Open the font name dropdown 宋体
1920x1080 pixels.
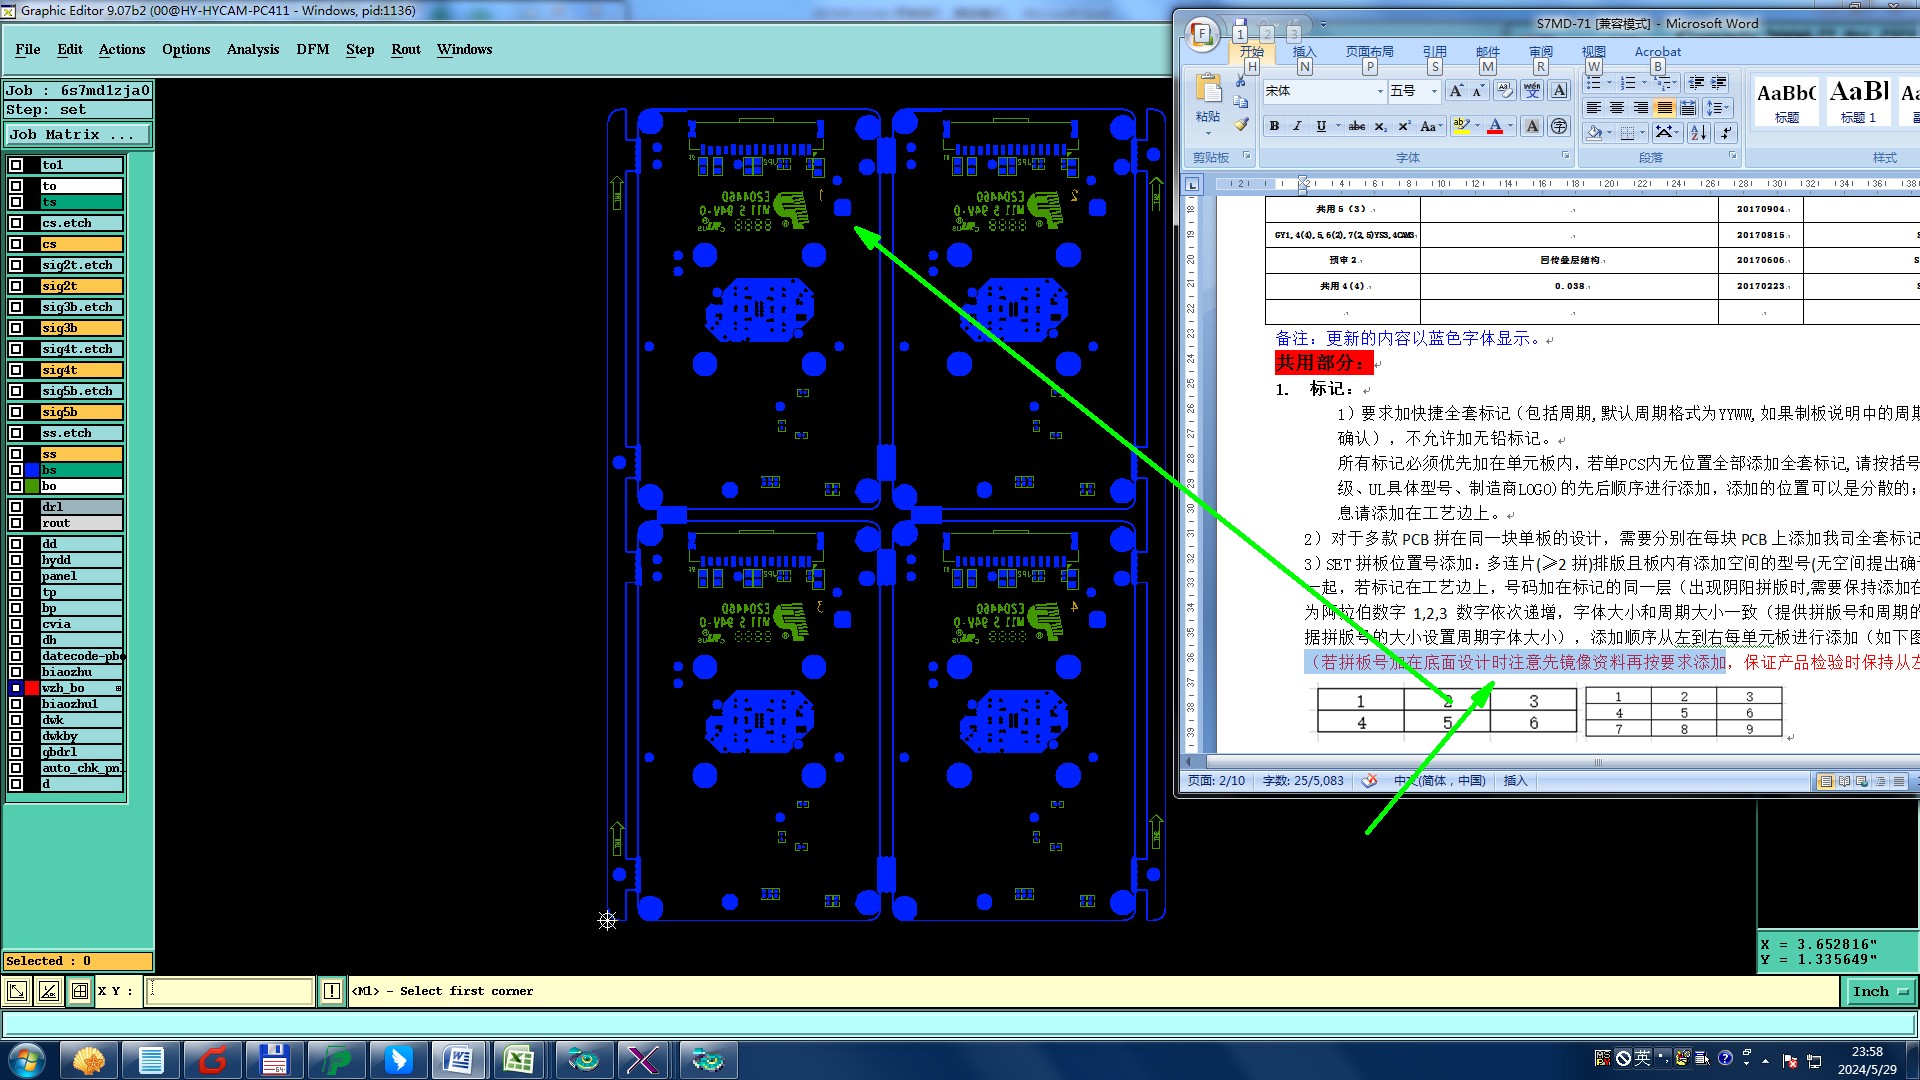[x=1380, y=91]
